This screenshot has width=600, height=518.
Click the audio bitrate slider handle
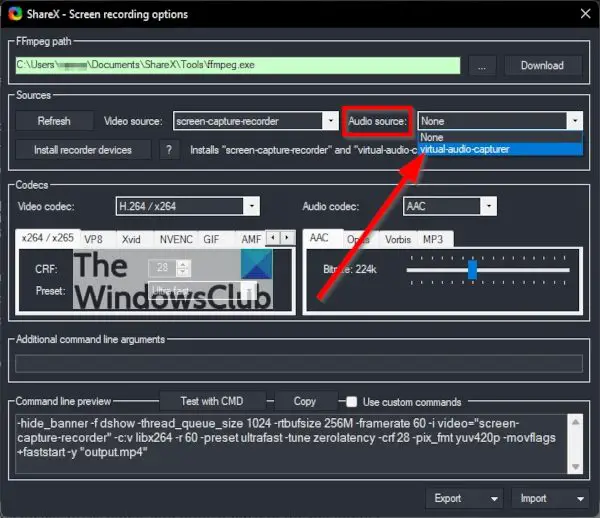coord(472,270)
